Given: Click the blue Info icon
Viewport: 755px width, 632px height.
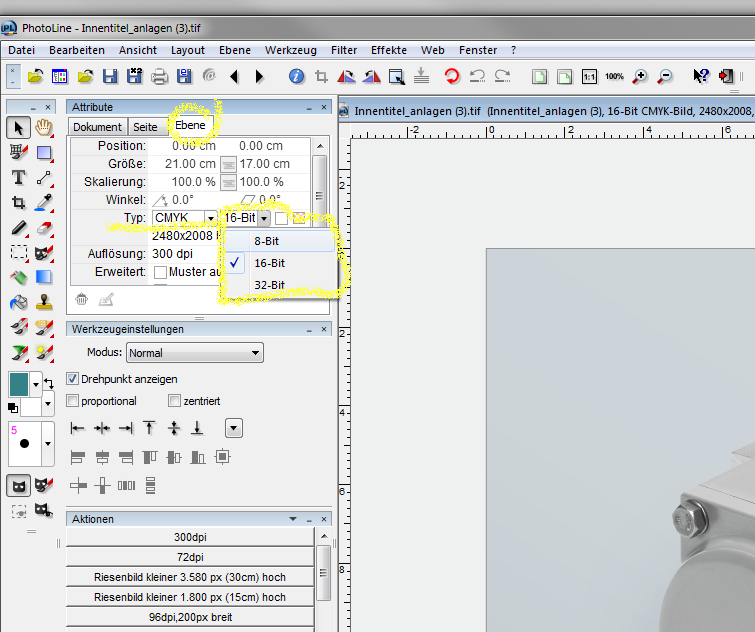Looking at the screenshot, I should (x=296, y=76).
